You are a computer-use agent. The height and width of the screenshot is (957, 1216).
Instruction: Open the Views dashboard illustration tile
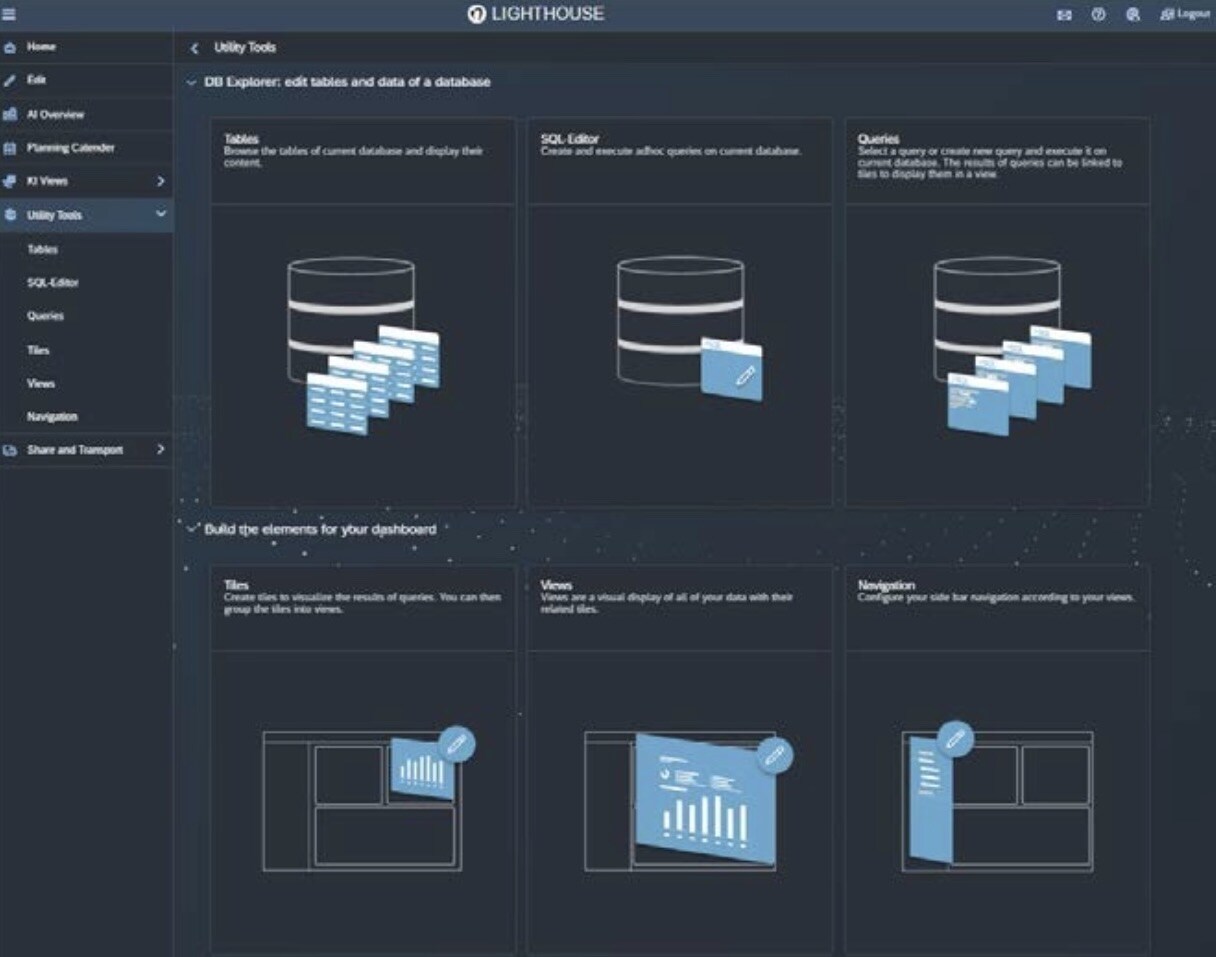680,800
